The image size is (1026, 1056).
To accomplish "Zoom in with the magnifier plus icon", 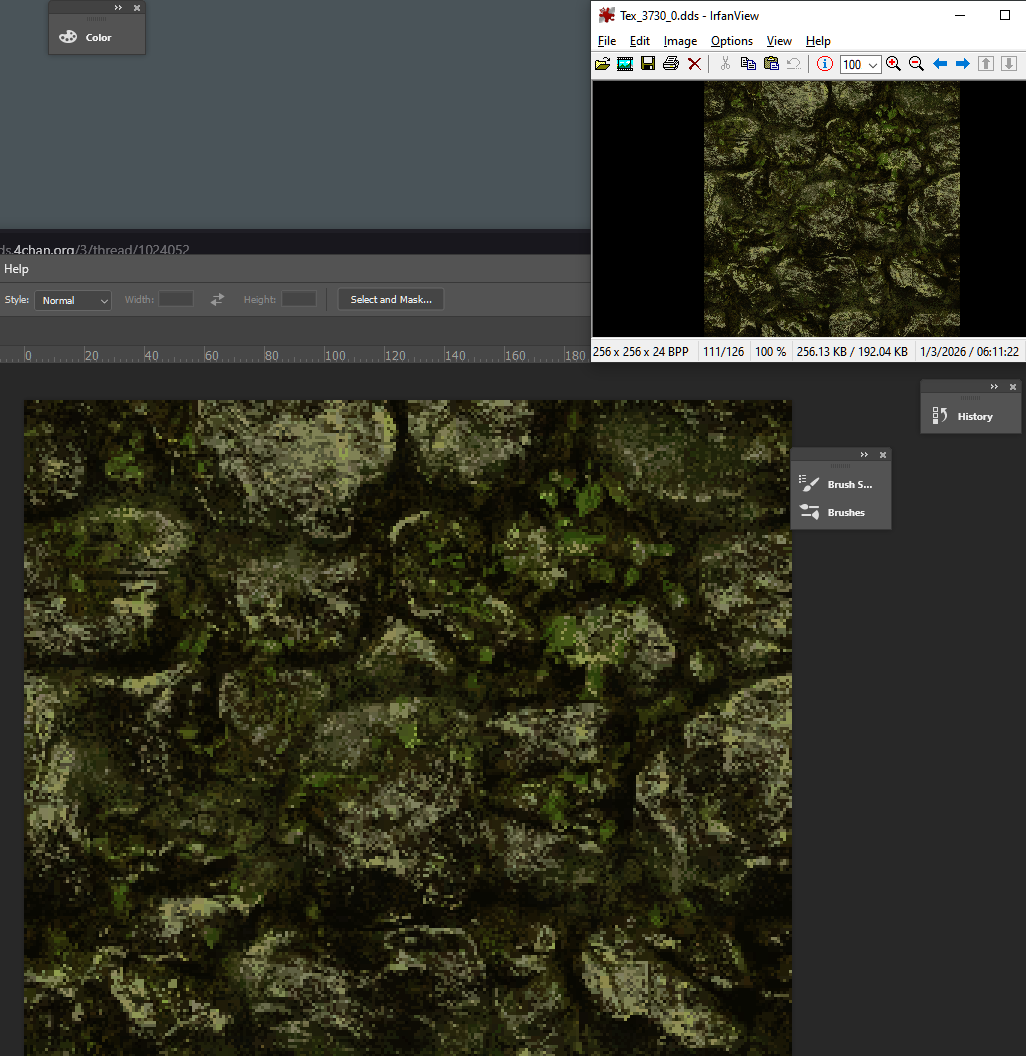I will (893, 64).
